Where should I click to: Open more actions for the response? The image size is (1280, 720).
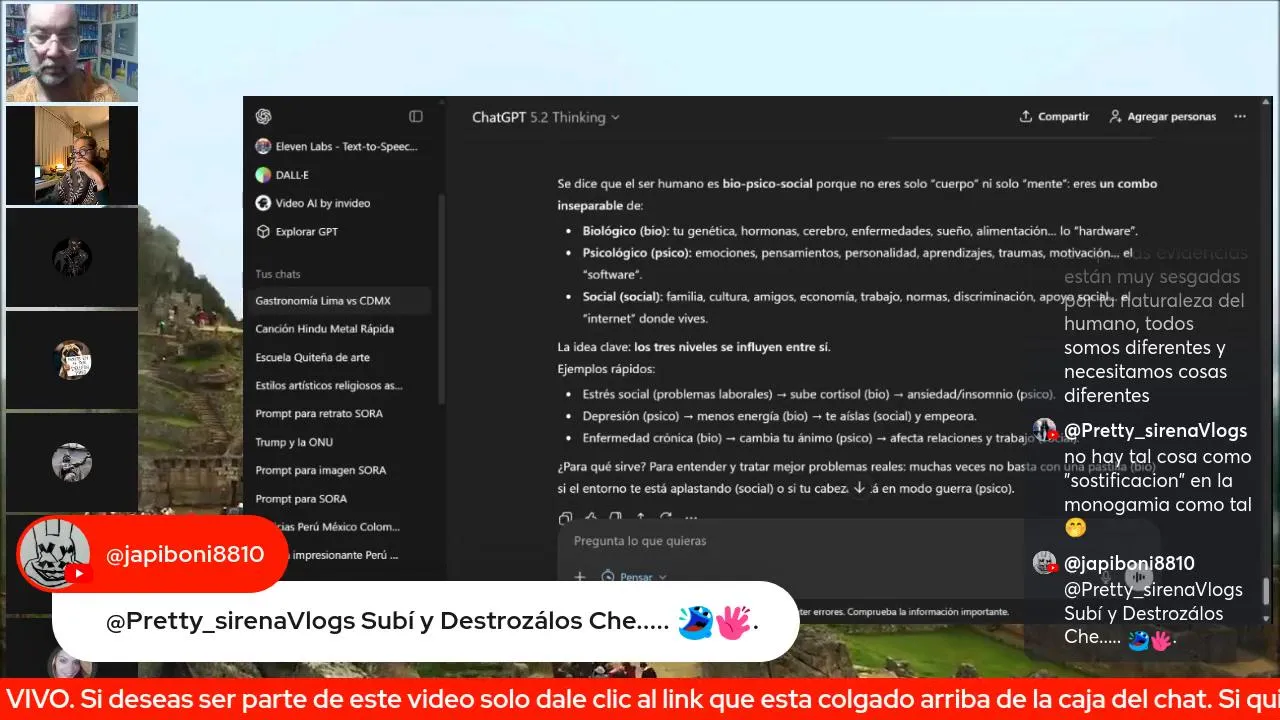(x=690, y=518)
